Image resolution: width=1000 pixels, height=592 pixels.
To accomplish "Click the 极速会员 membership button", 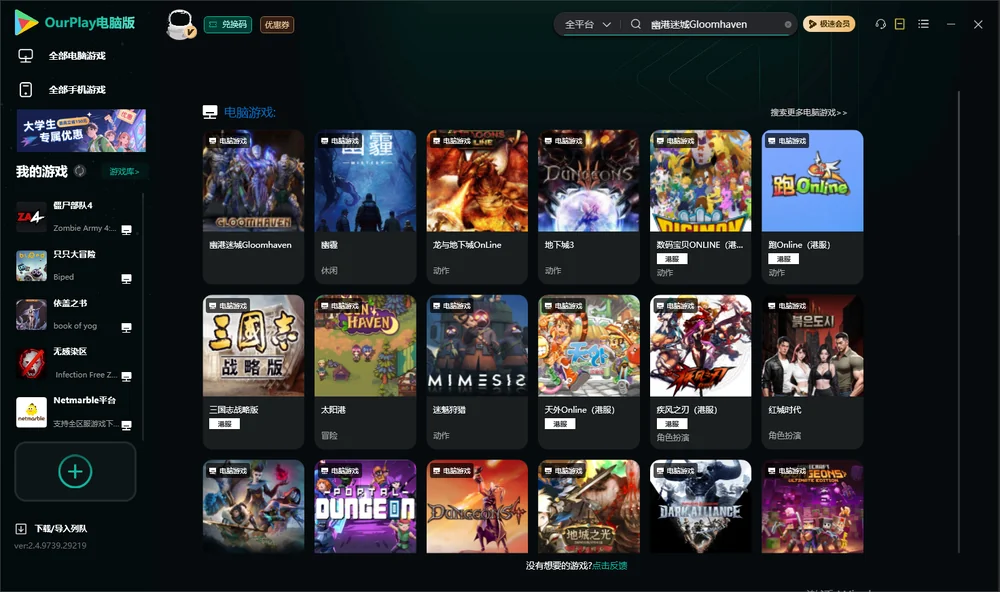I will (828, 24).
